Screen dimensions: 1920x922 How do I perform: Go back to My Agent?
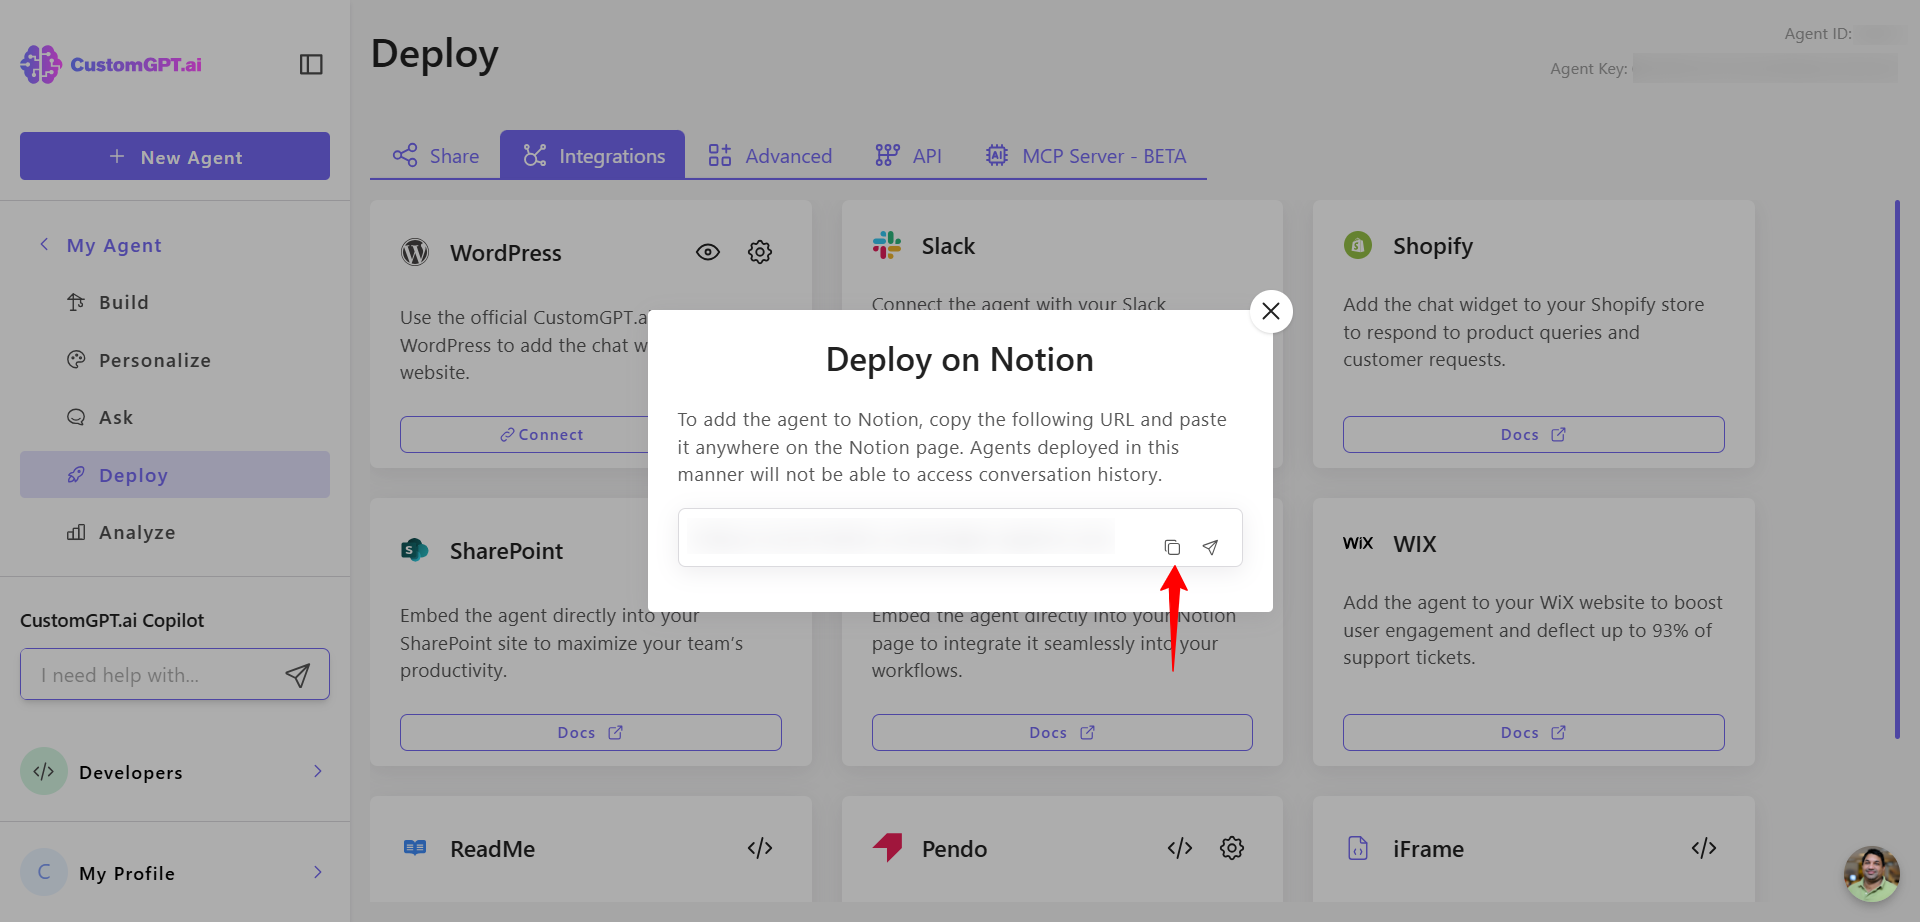click(100, 245)
